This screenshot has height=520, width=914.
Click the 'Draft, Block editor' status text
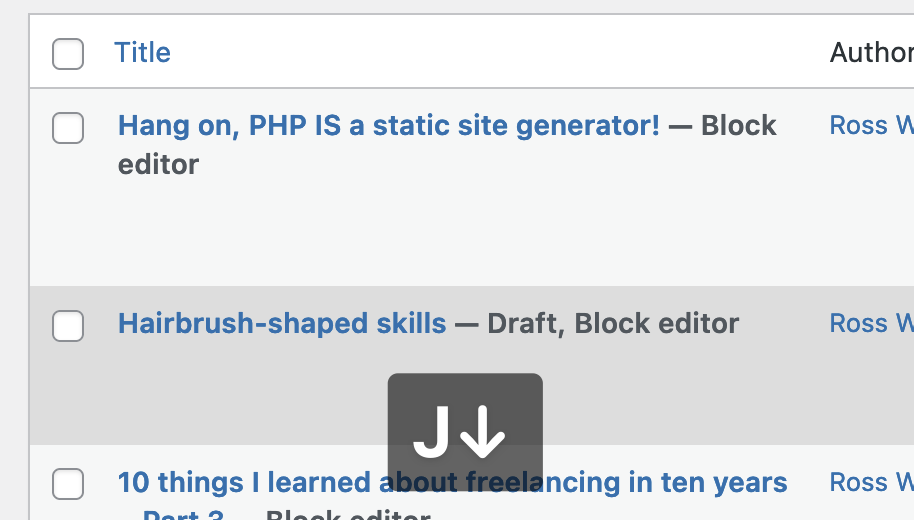[612, 324]
